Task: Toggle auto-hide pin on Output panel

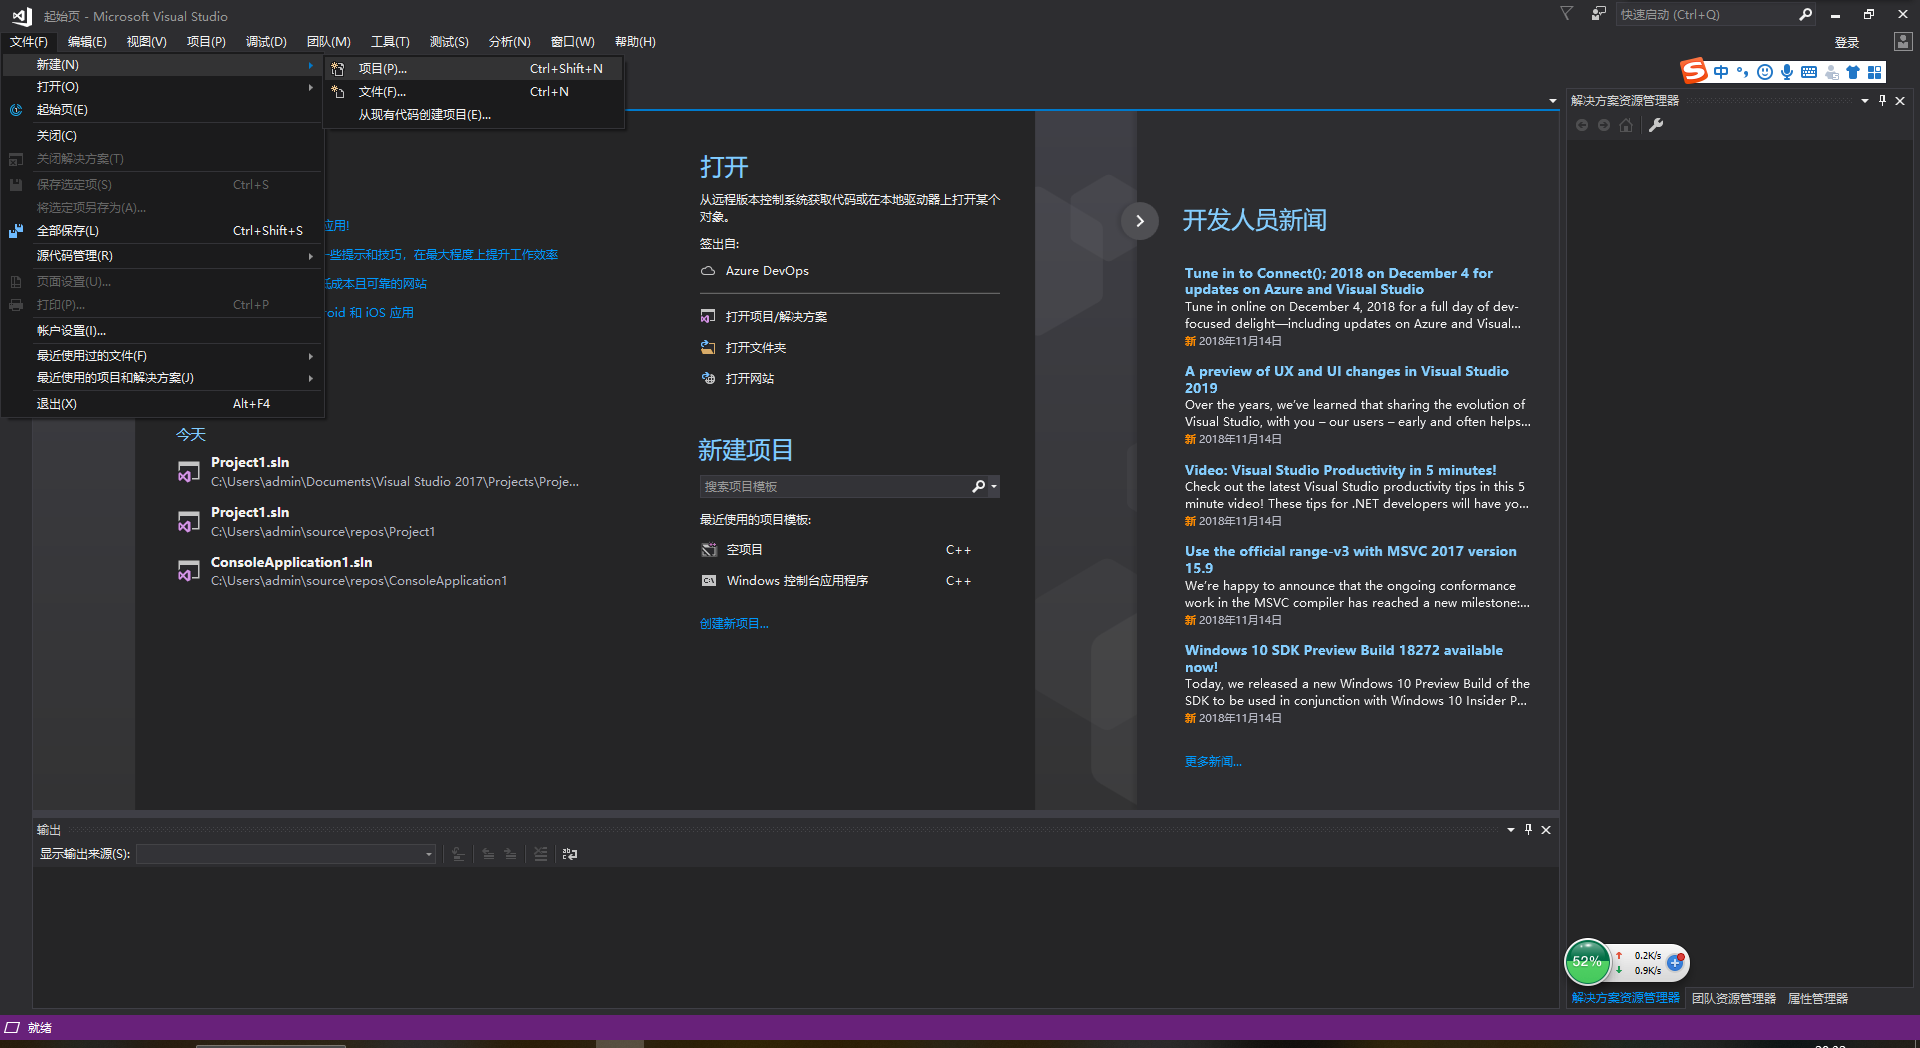Action: click(x=1528, y=830)
